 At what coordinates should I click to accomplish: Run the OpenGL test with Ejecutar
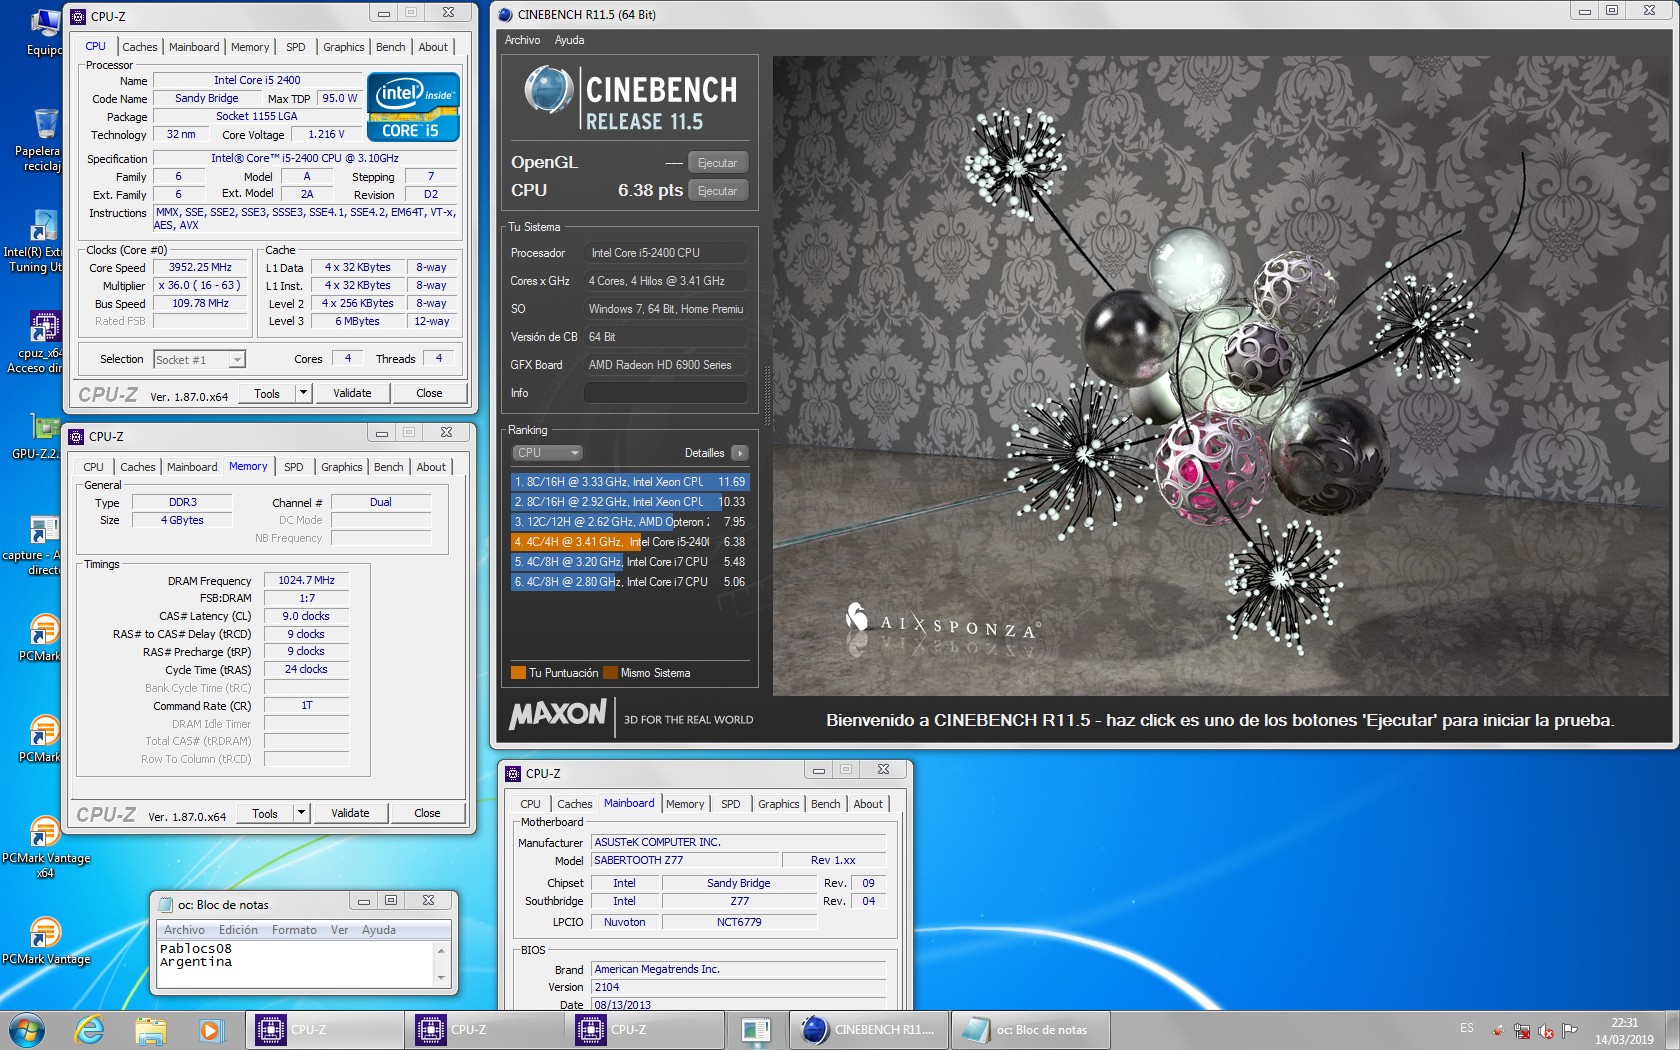[718, 163]
